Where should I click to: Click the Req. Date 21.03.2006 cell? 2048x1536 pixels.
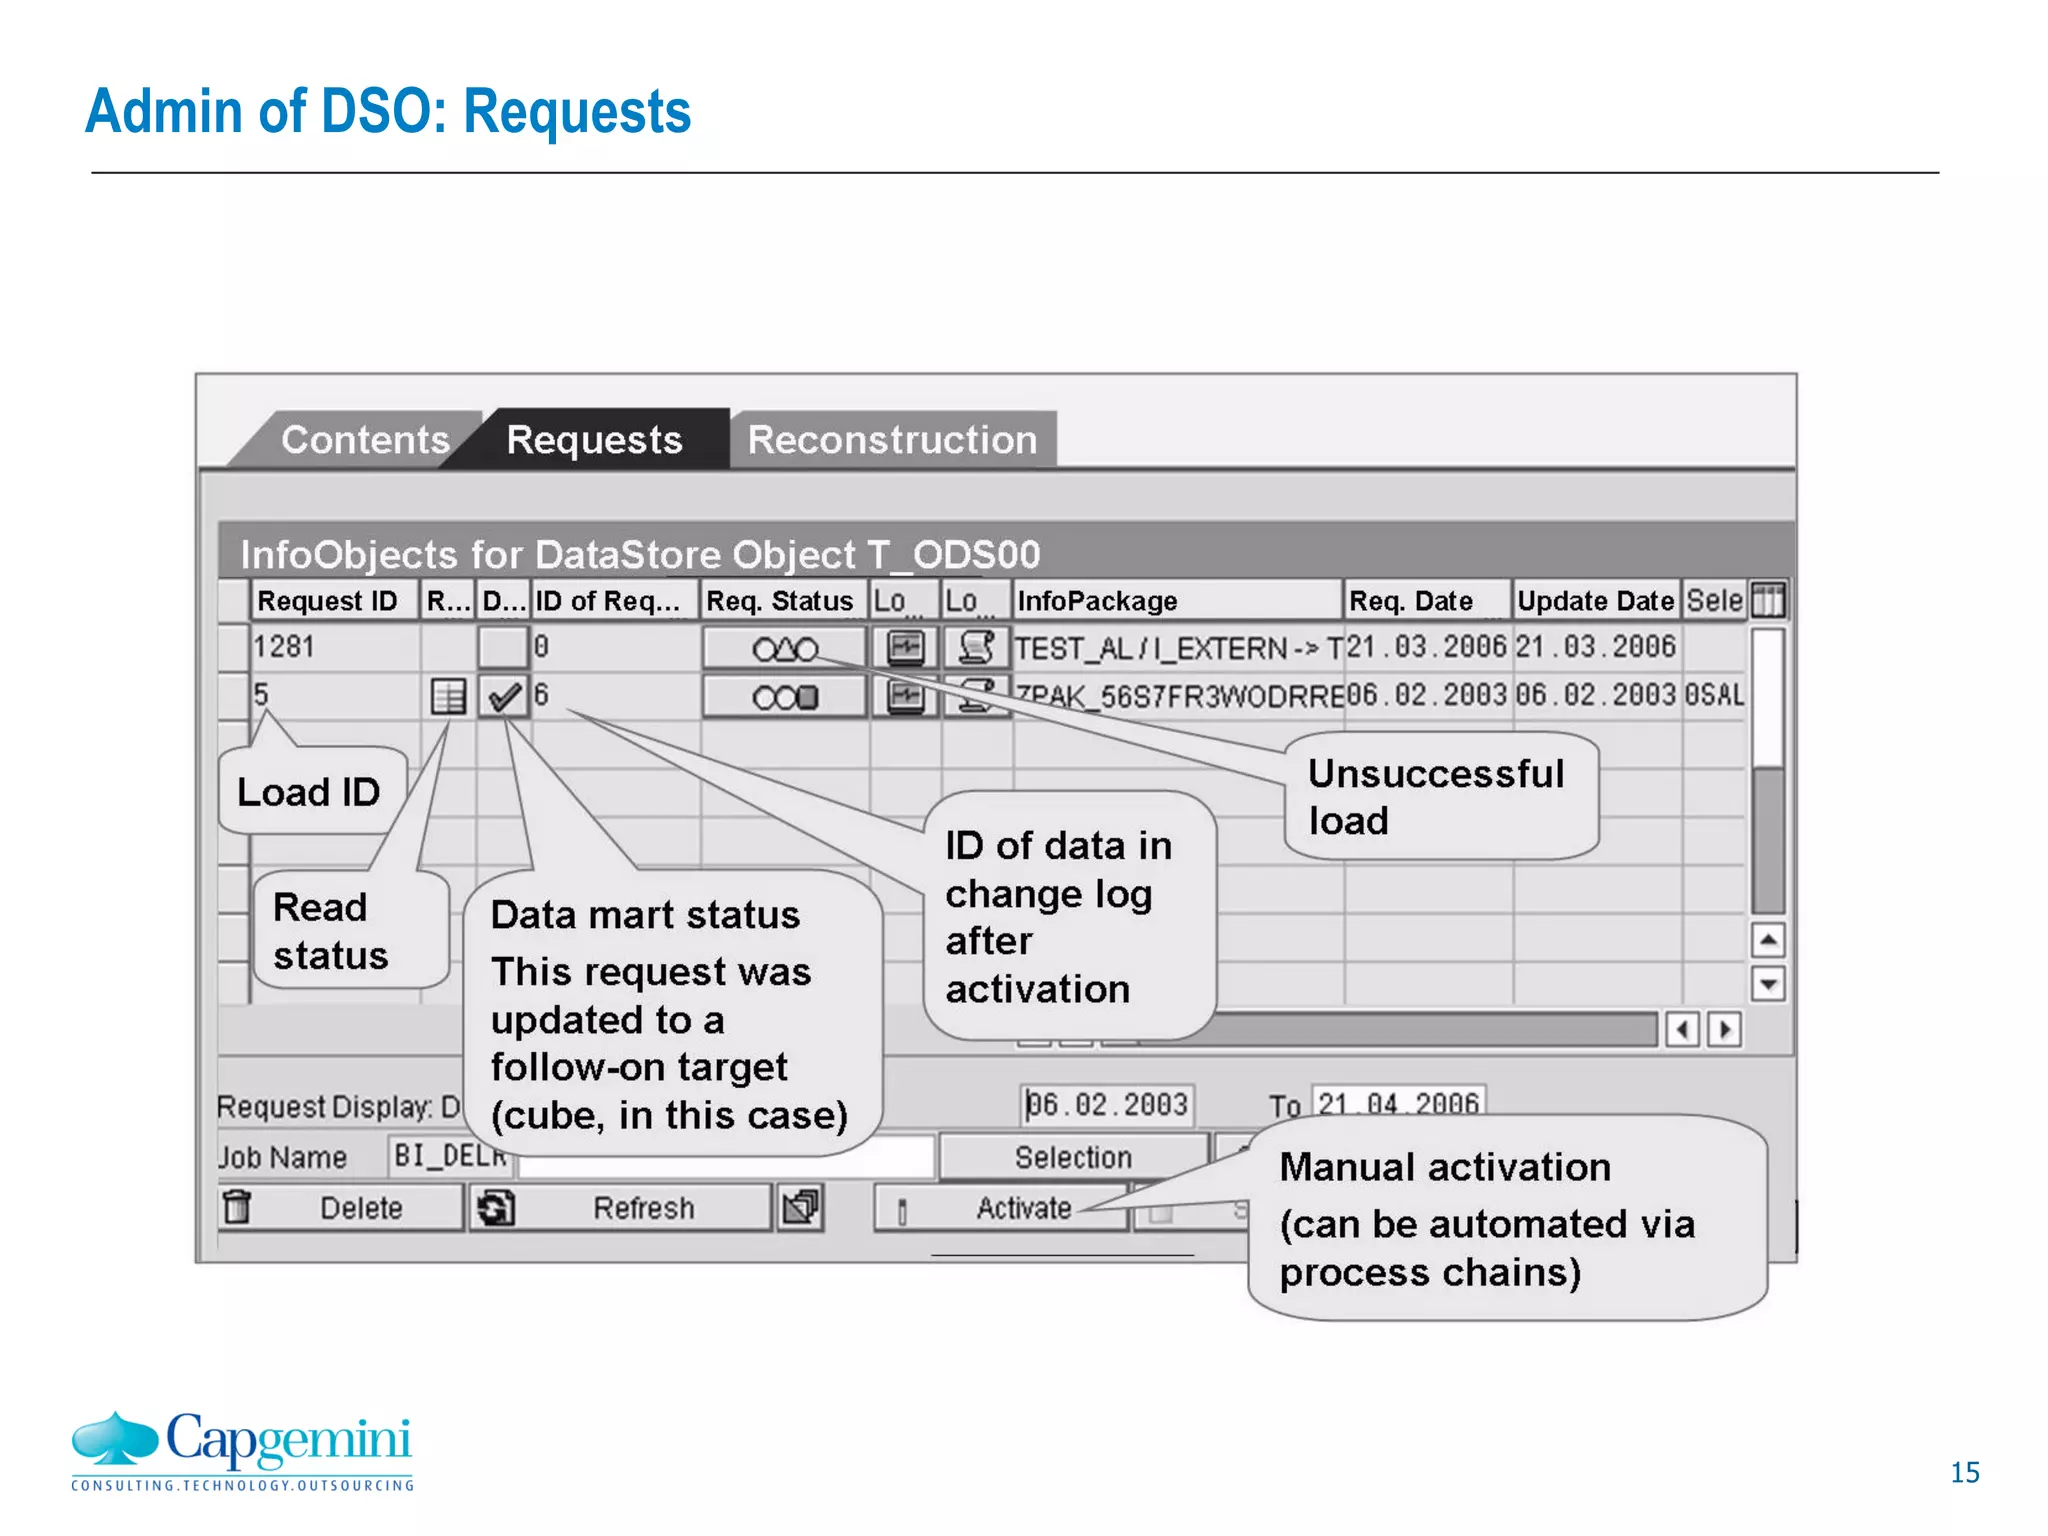click(1426, 647)
